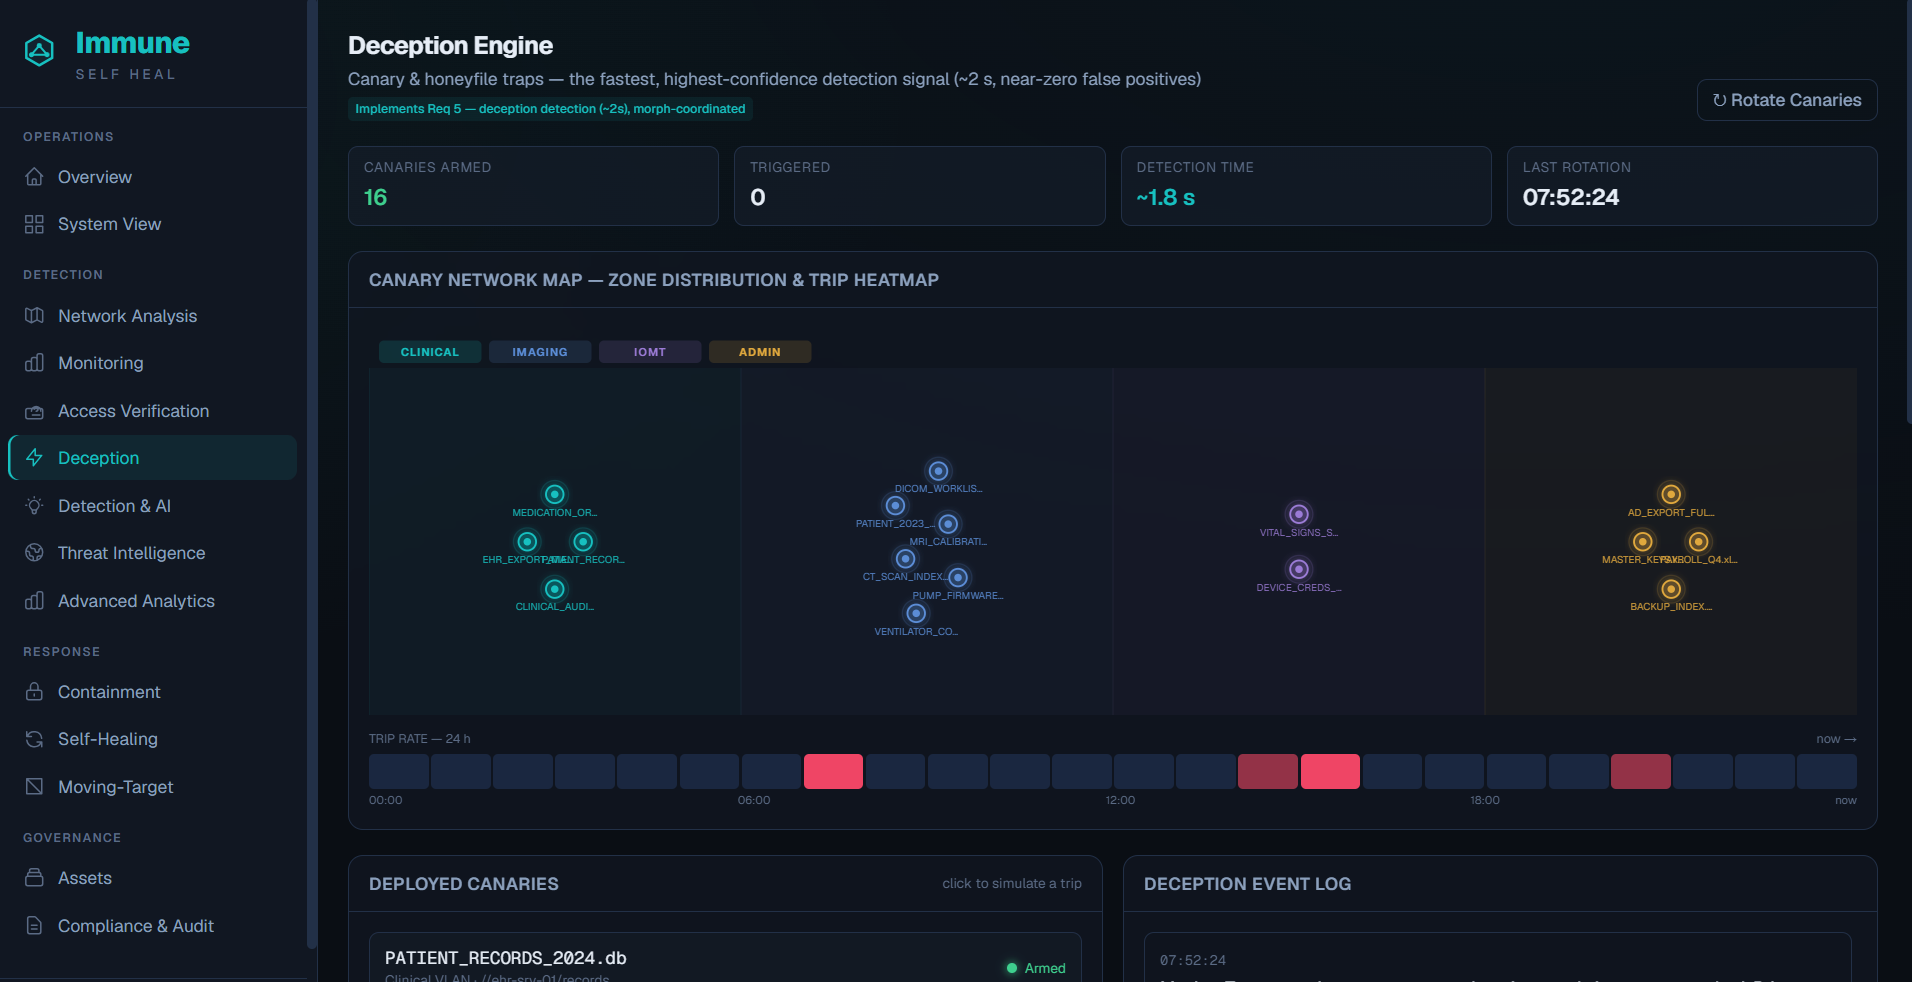Select the BACKUP_INDEX canary node
1912x982 pixels.
click(x=1671, y=589)
